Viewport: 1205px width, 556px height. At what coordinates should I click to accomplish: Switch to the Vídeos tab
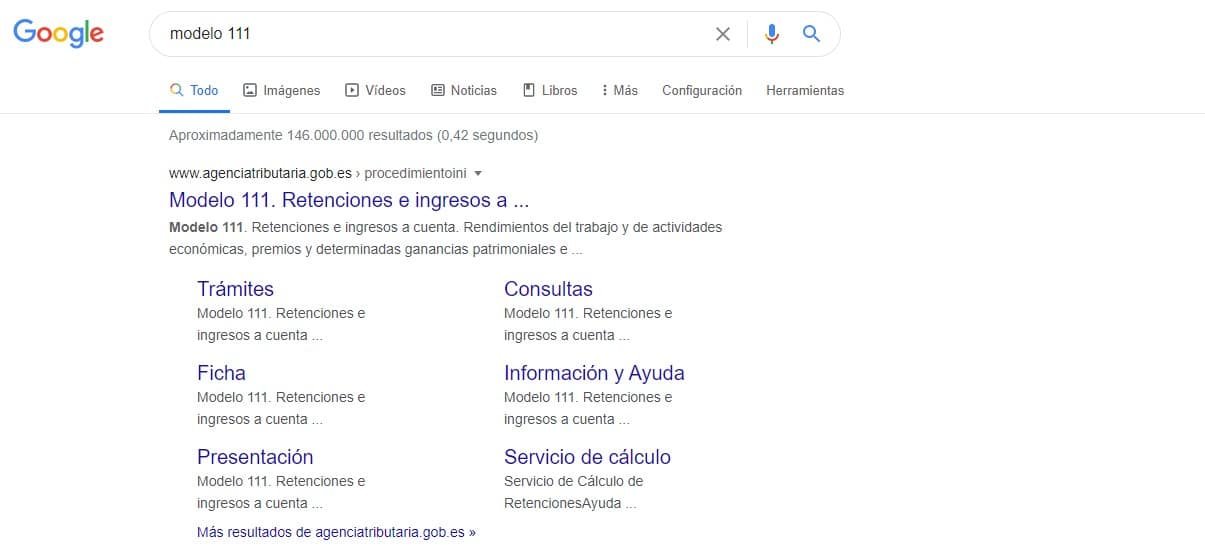point(375,90)
